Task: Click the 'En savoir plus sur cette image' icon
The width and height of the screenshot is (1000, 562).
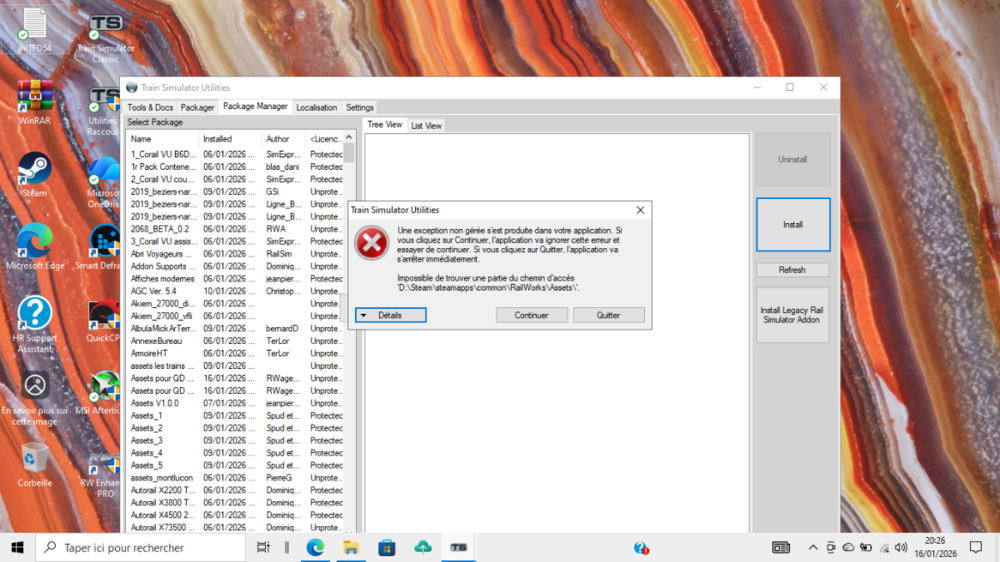Action: [34, 398]
